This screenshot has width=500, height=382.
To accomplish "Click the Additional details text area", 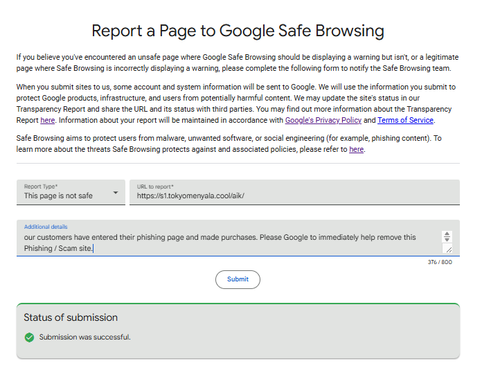I will 238,238.
